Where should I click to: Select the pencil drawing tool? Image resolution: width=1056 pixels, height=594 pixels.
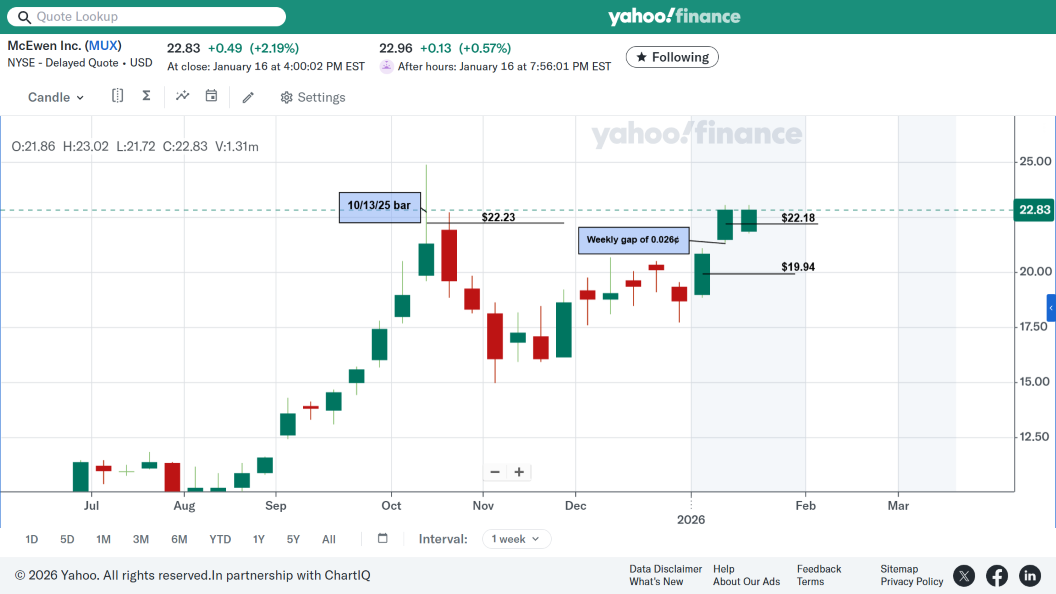pyautogui.click(x=248, y=97)
